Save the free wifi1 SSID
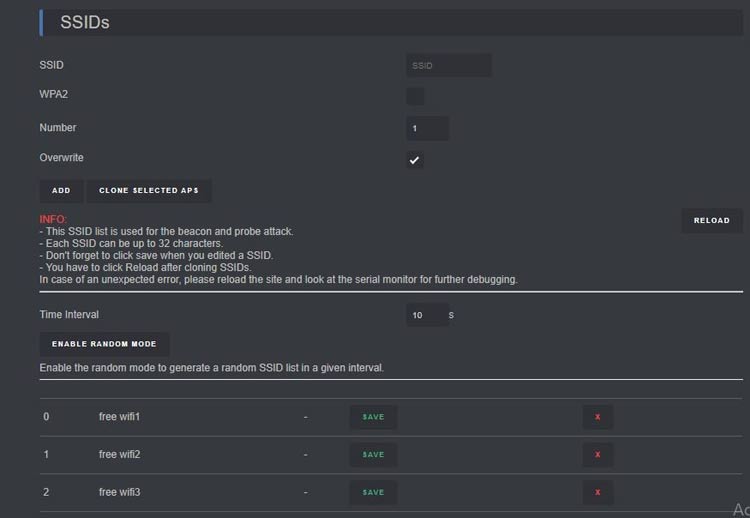750x518 pixels. point(373,417)
